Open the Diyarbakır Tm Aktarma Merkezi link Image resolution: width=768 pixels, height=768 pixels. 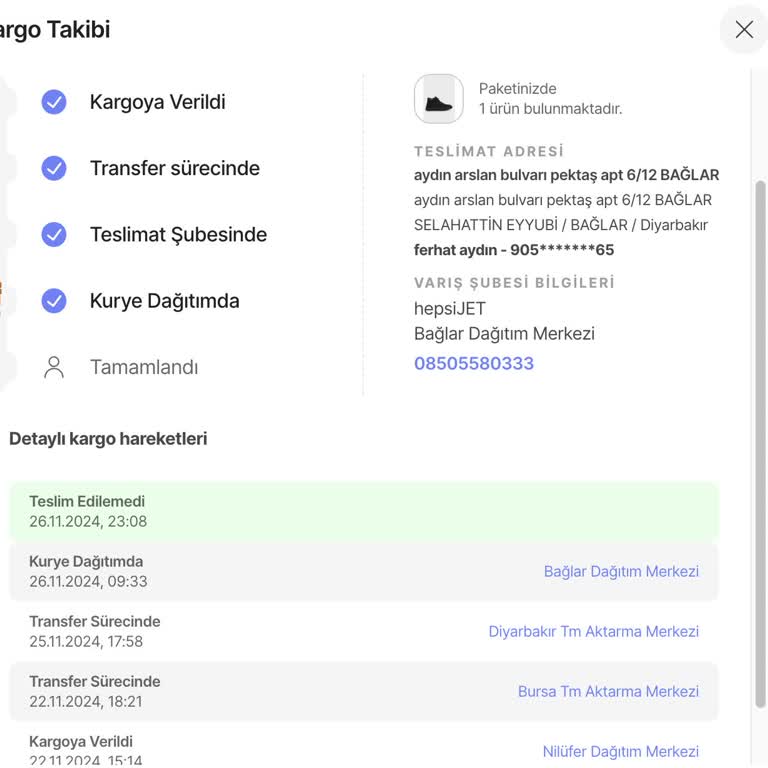point(594,631)
